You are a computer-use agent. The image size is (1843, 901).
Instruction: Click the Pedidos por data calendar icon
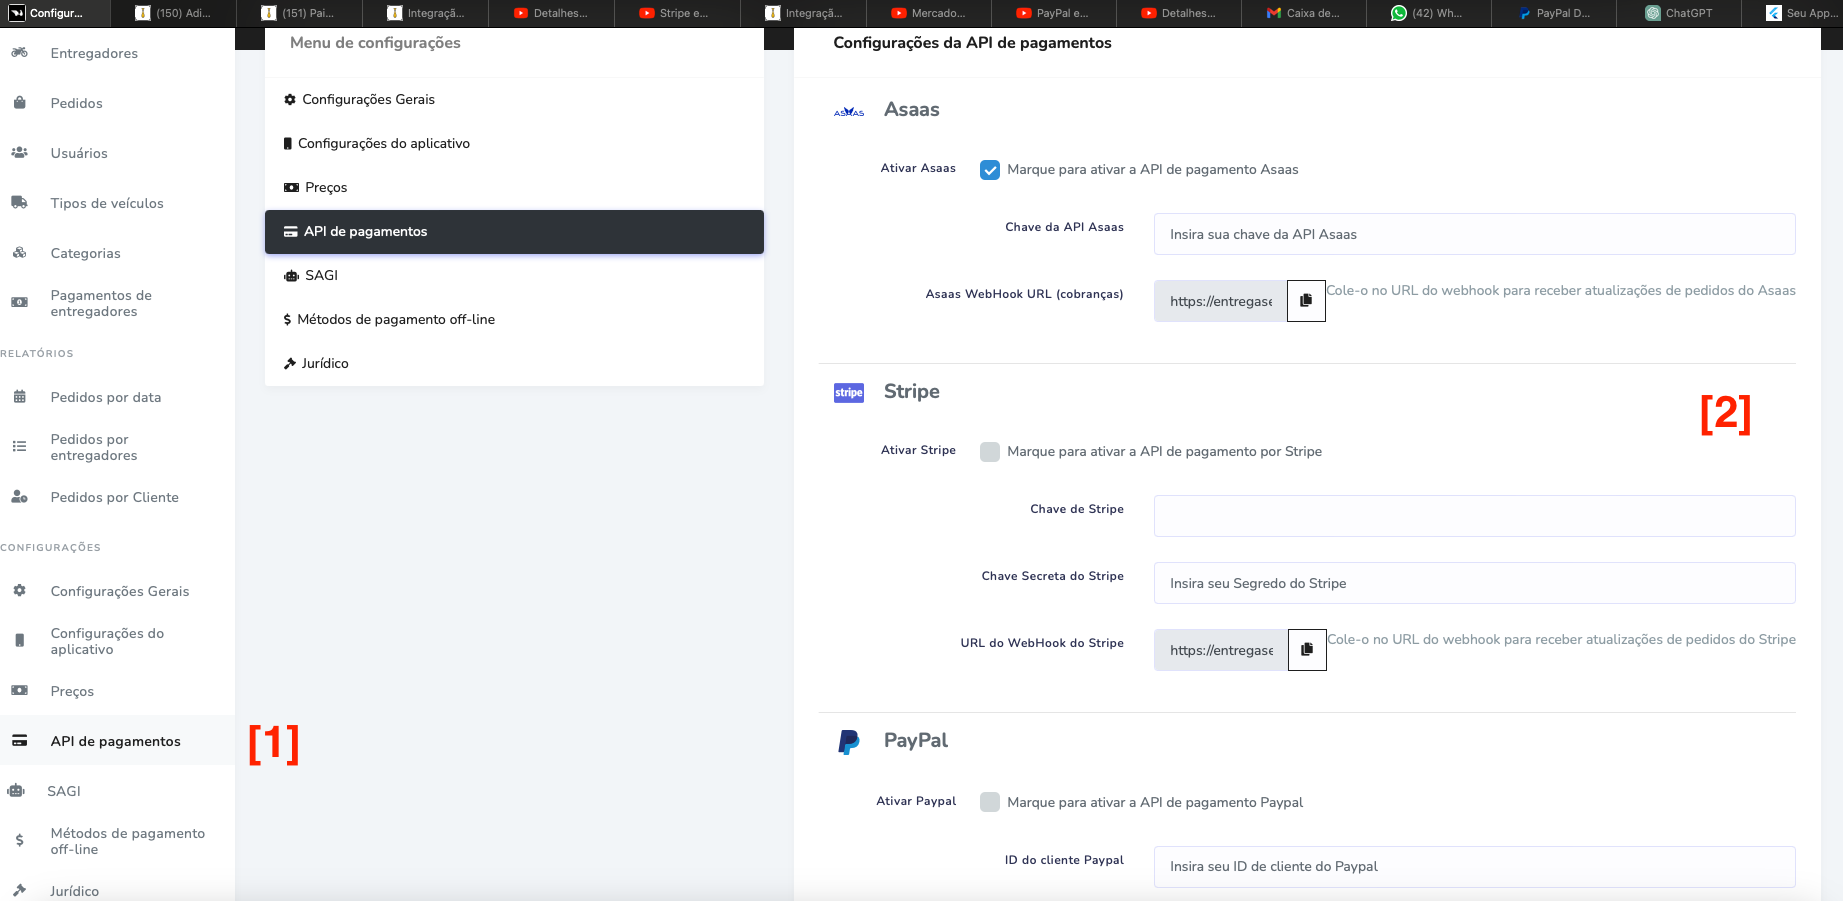(19, 397)
